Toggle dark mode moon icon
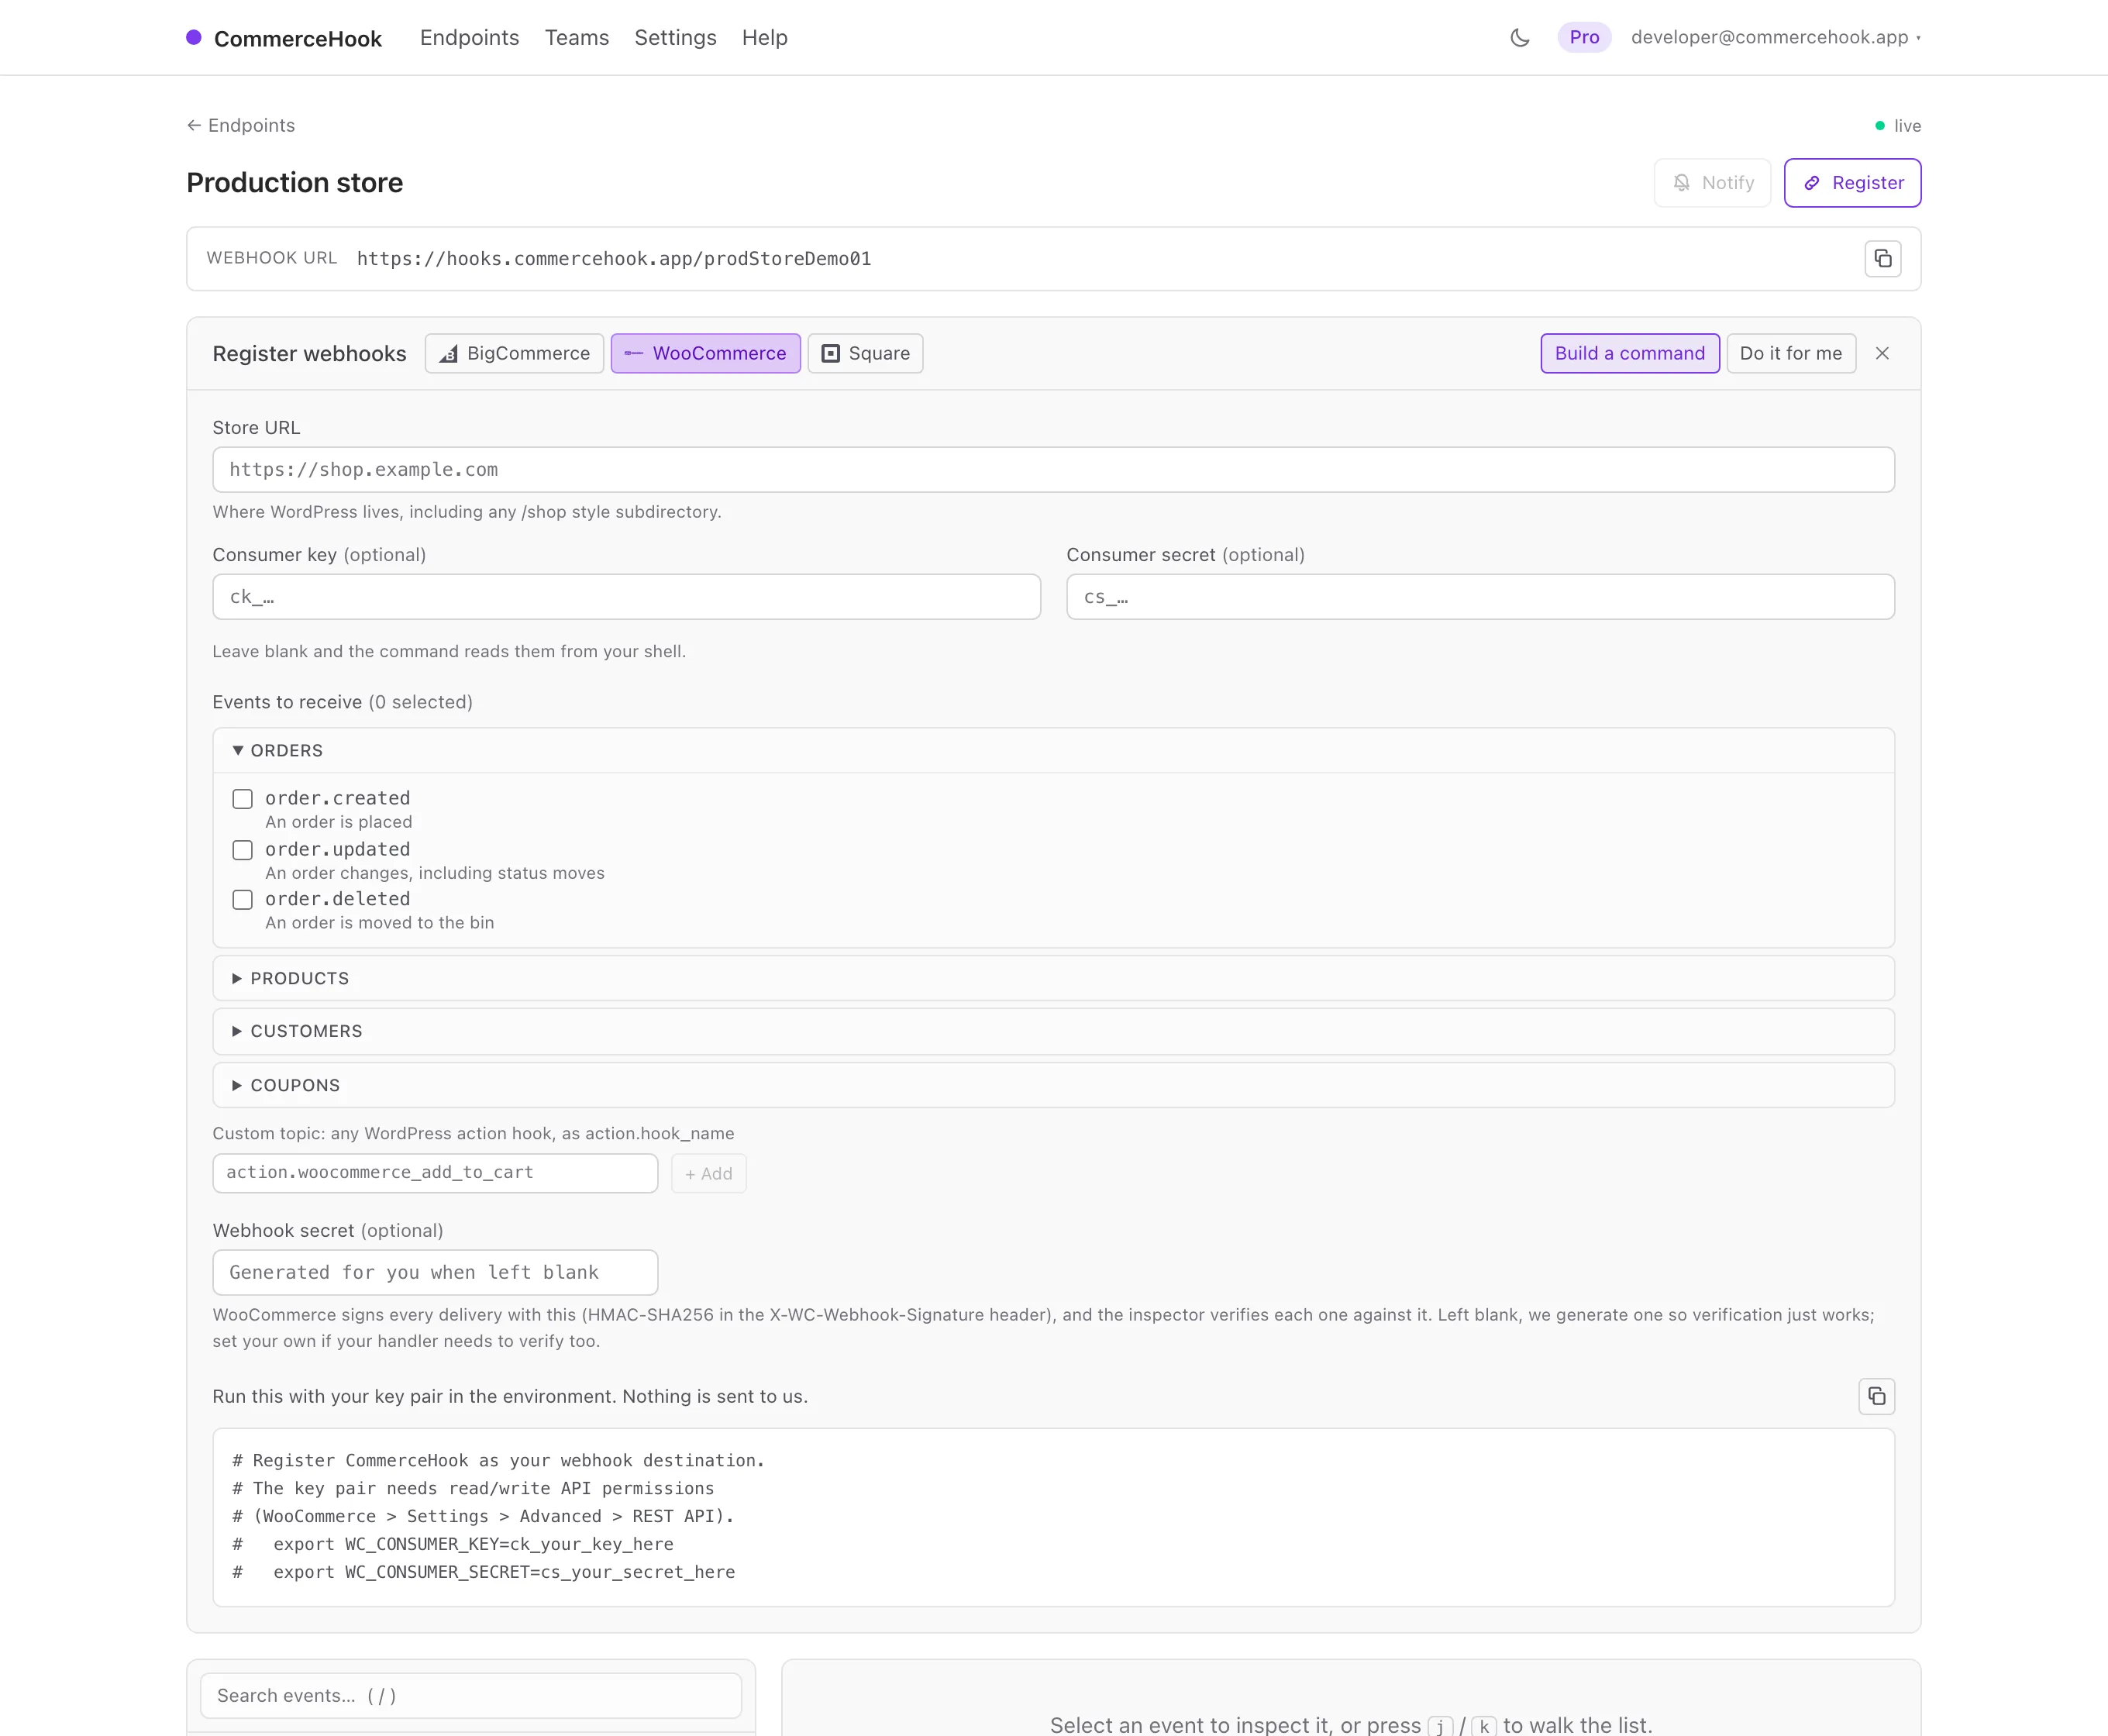 coord(1519,38)
